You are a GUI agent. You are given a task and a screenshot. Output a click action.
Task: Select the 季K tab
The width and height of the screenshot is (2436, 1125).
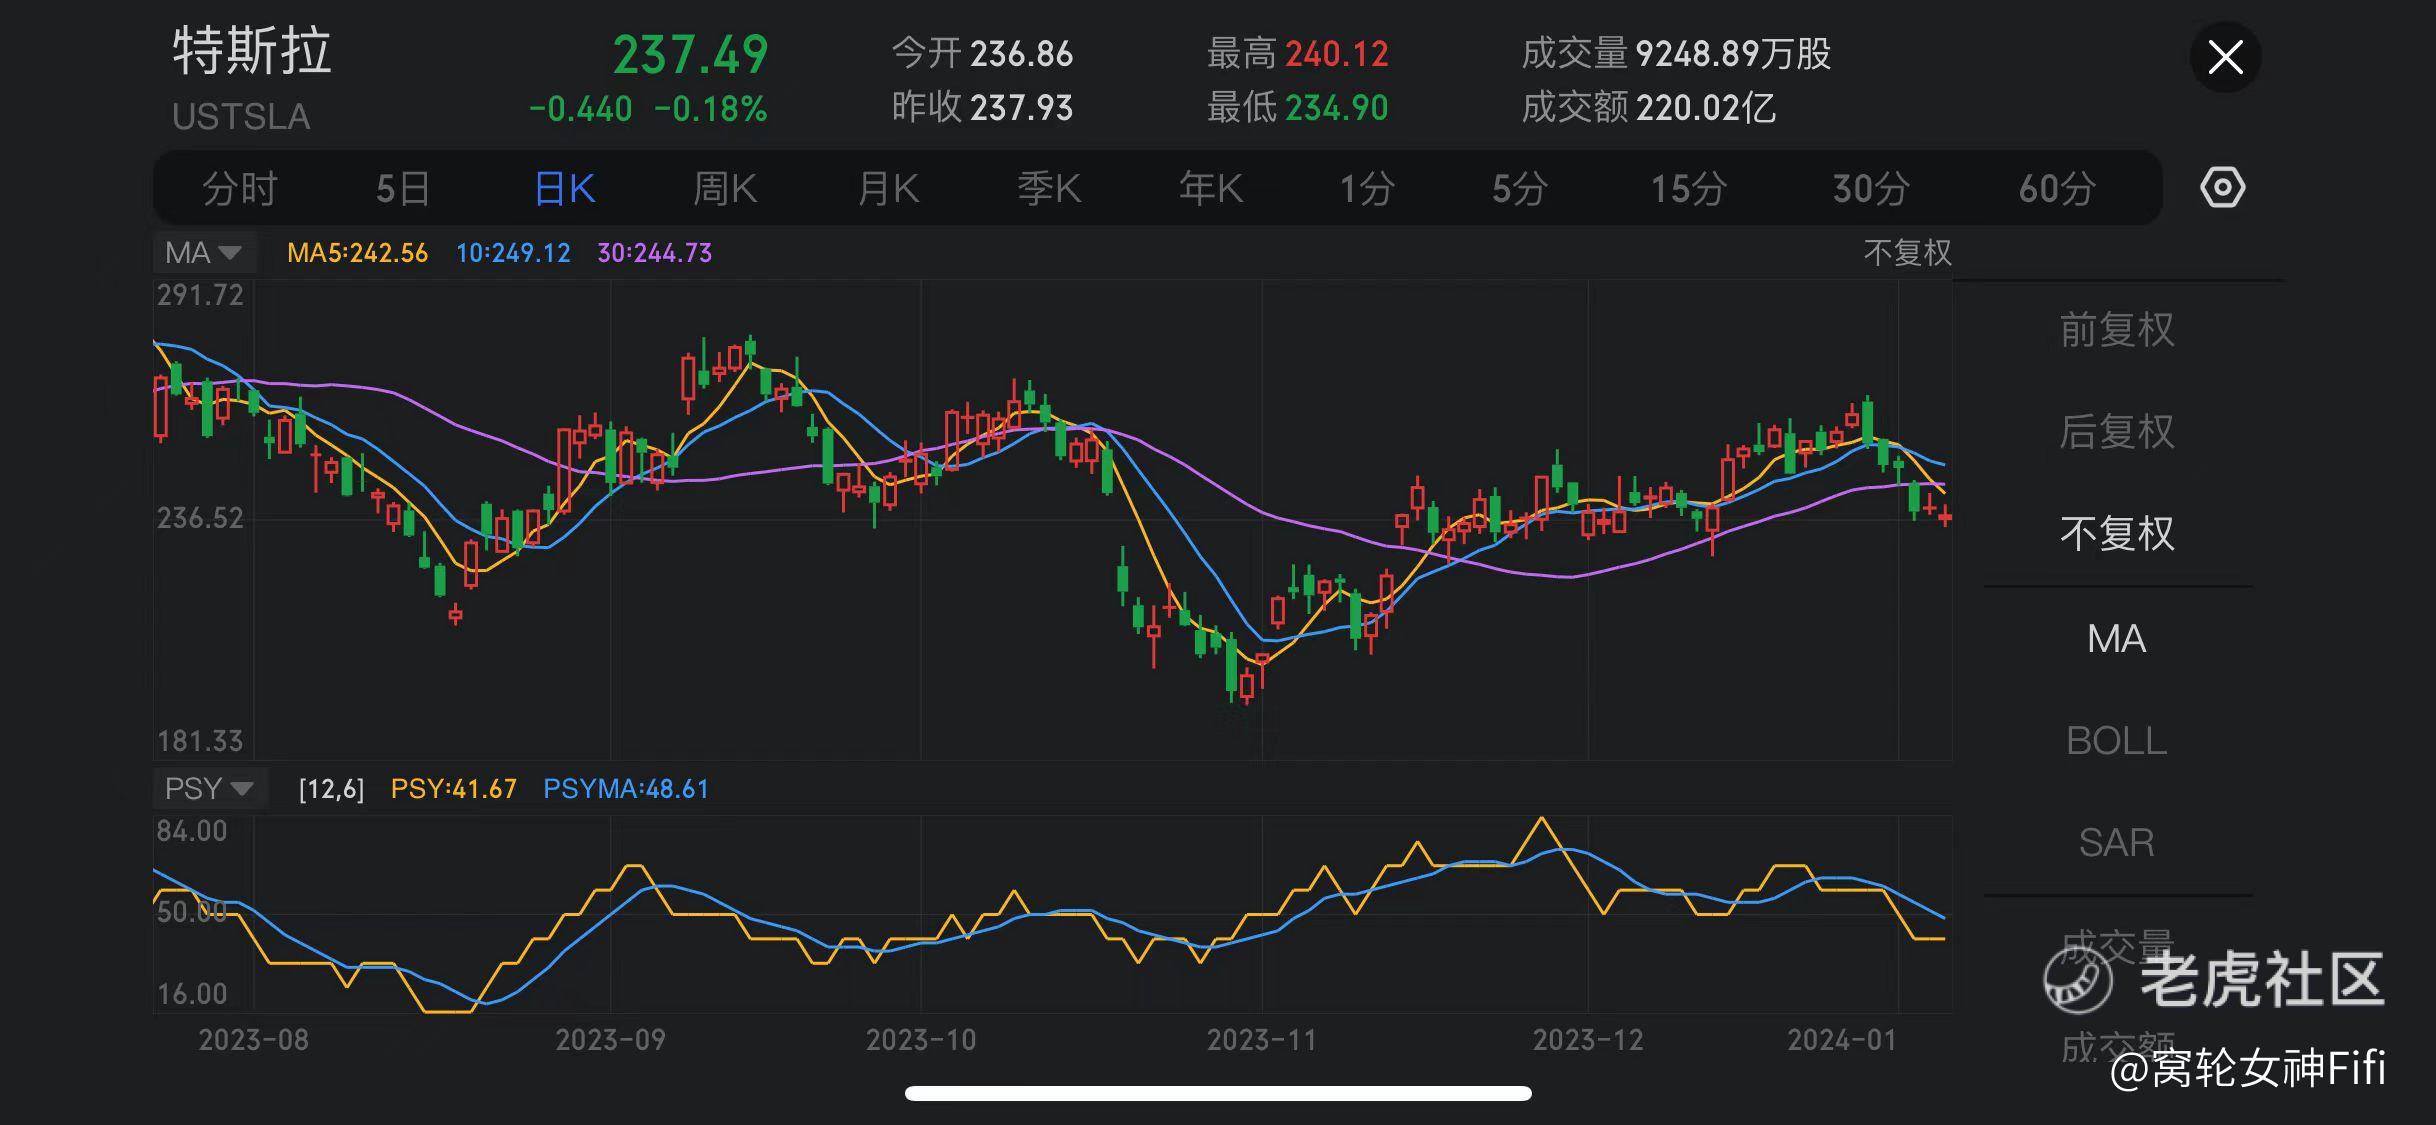point(1049,188)
